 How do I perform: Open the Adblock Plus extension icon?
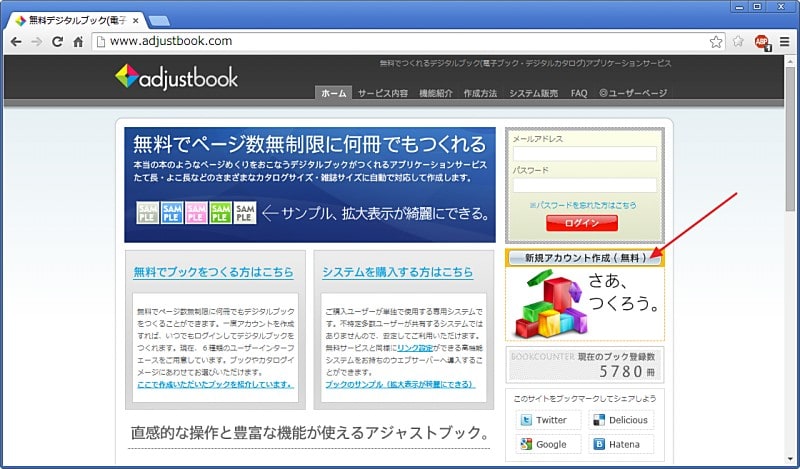point(761,42)
